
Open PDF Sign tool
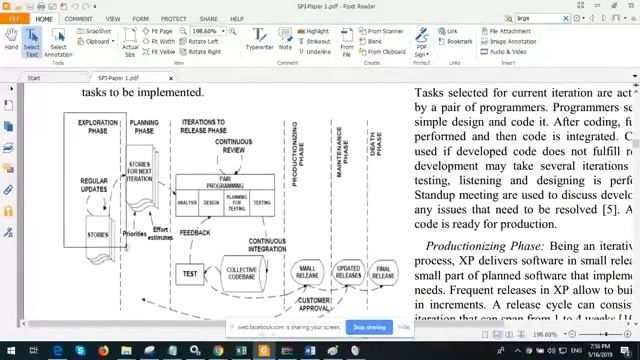[422, 43]
